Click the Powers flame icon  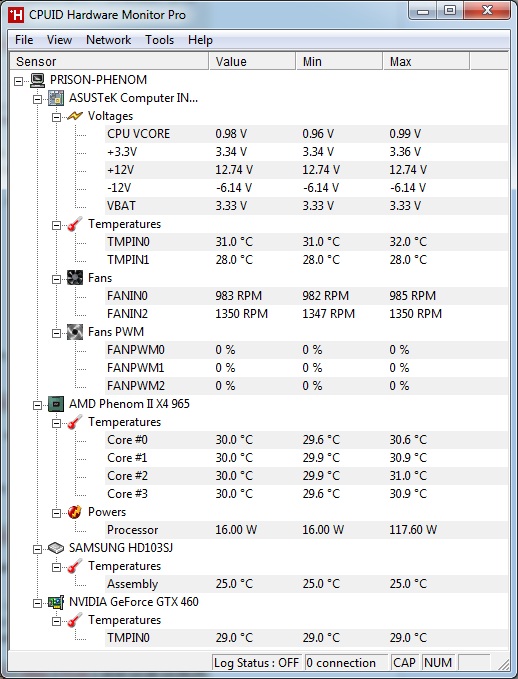pos(75,512)
